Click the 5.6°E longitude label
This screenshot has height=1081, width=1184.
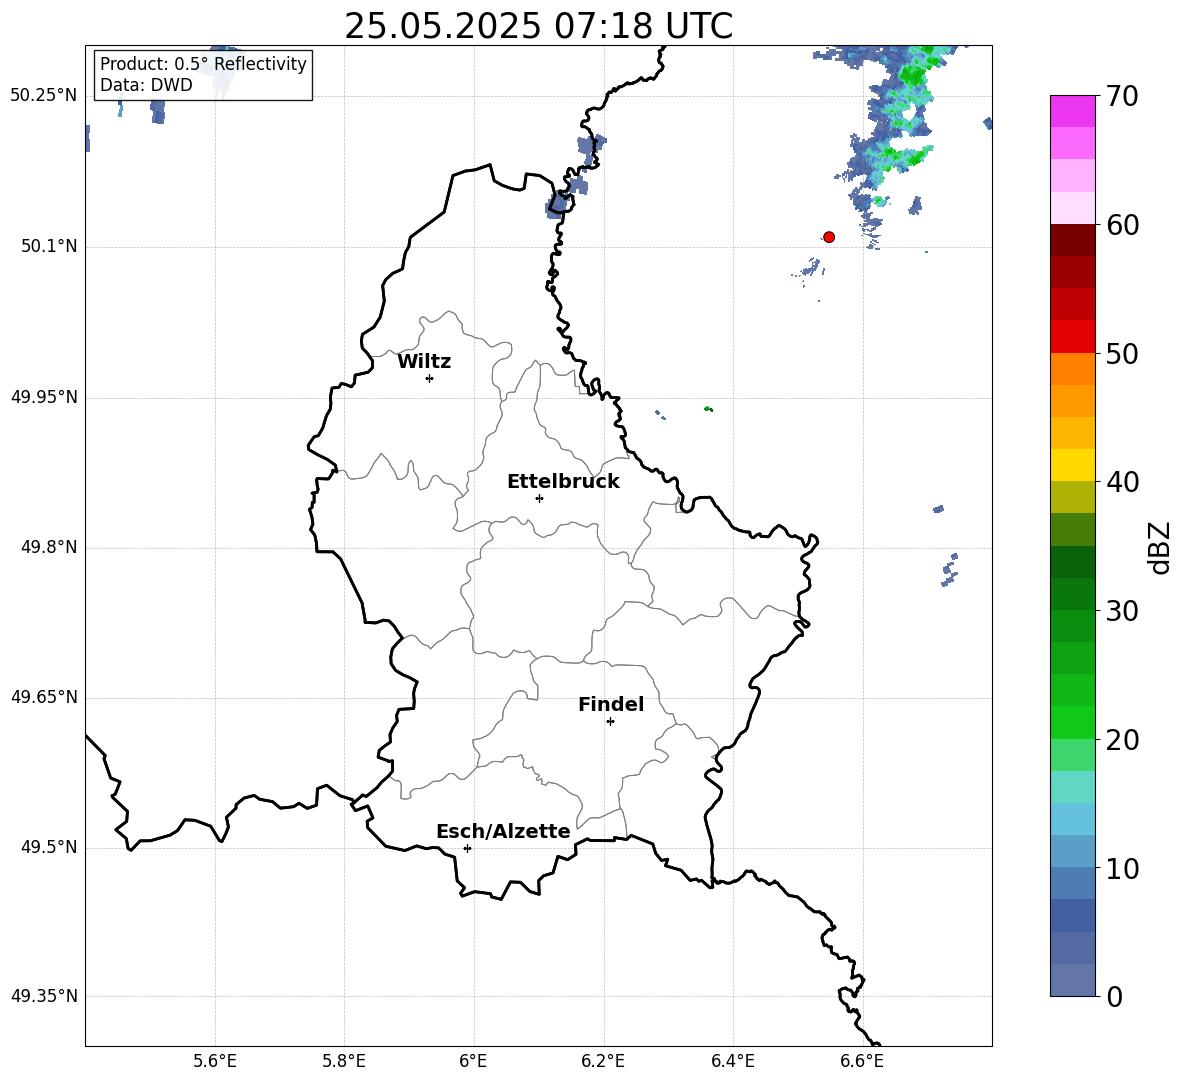(x=214, y=1061)
